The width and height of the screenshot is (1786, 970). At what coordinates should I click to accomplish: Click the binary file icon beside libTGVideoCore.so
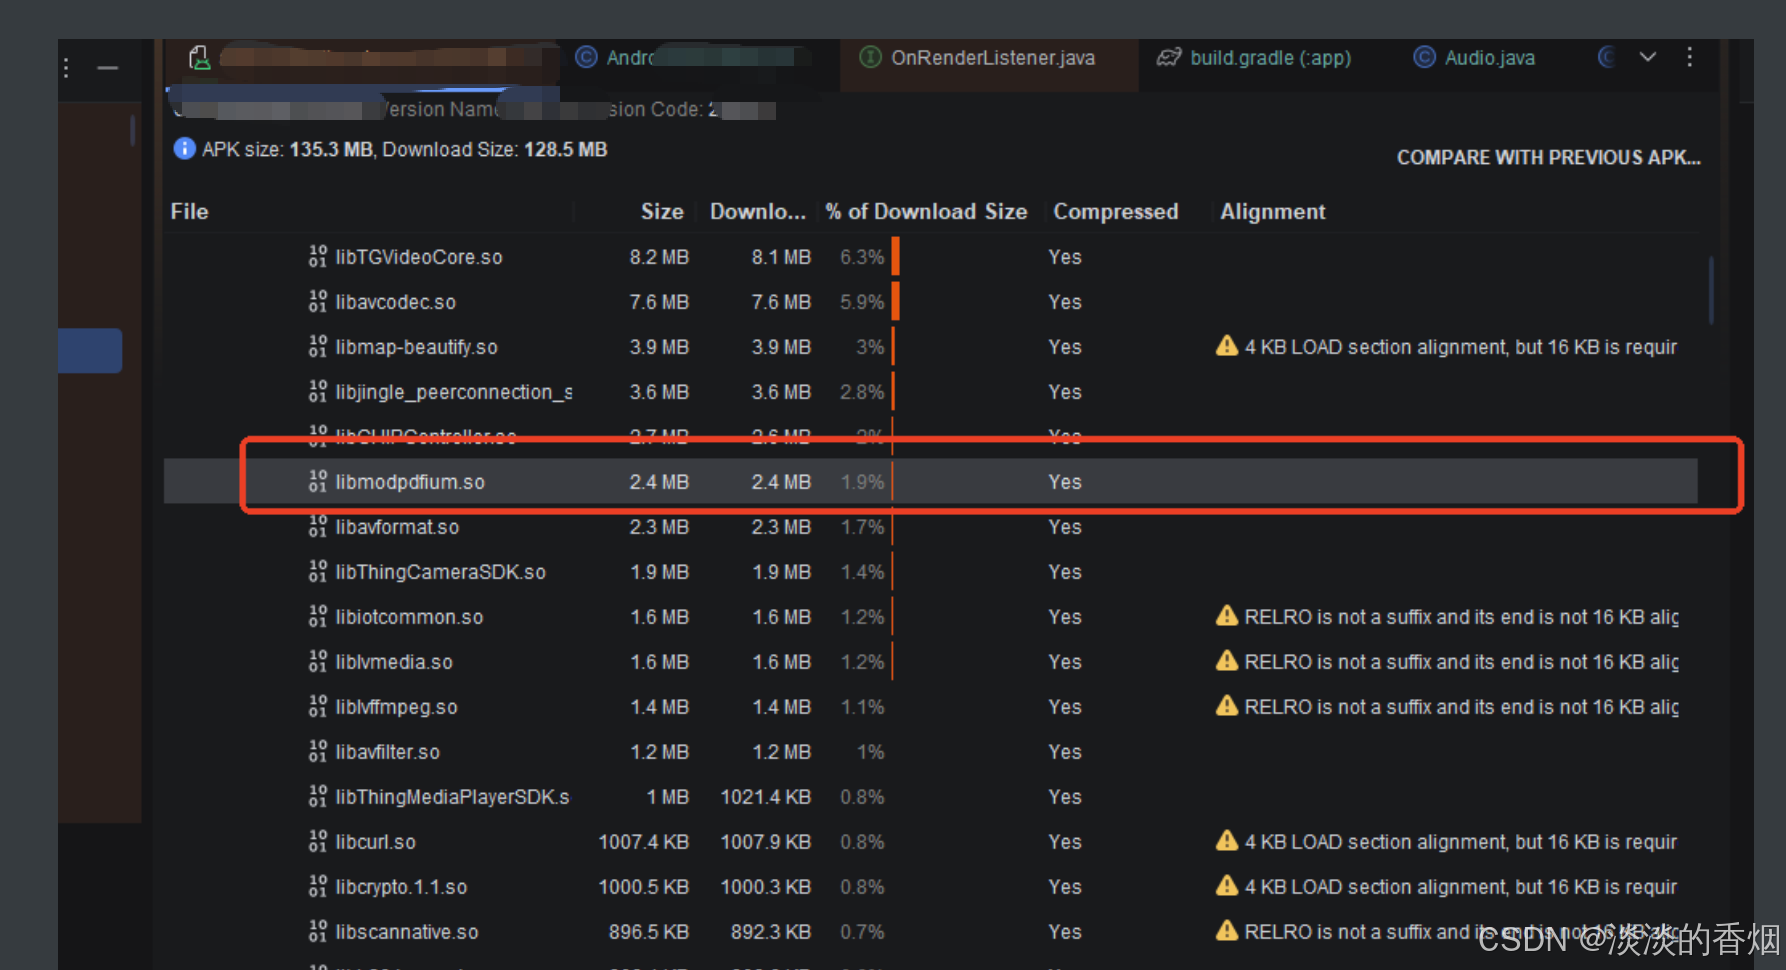coord(318,257)
